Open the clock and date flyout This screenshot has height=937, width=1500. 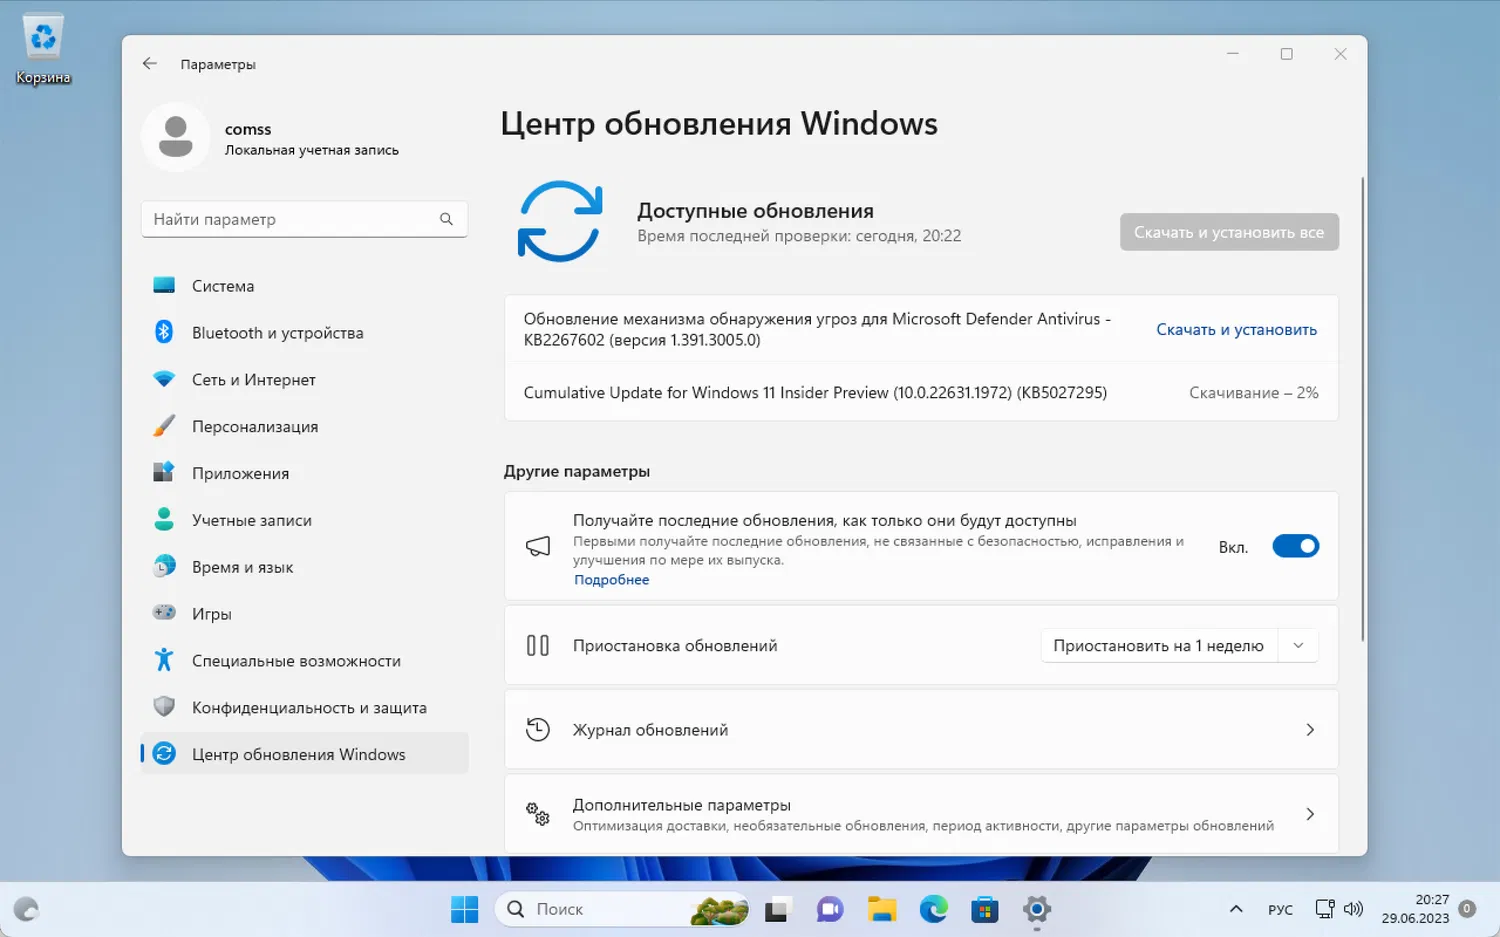[1415, 909]
